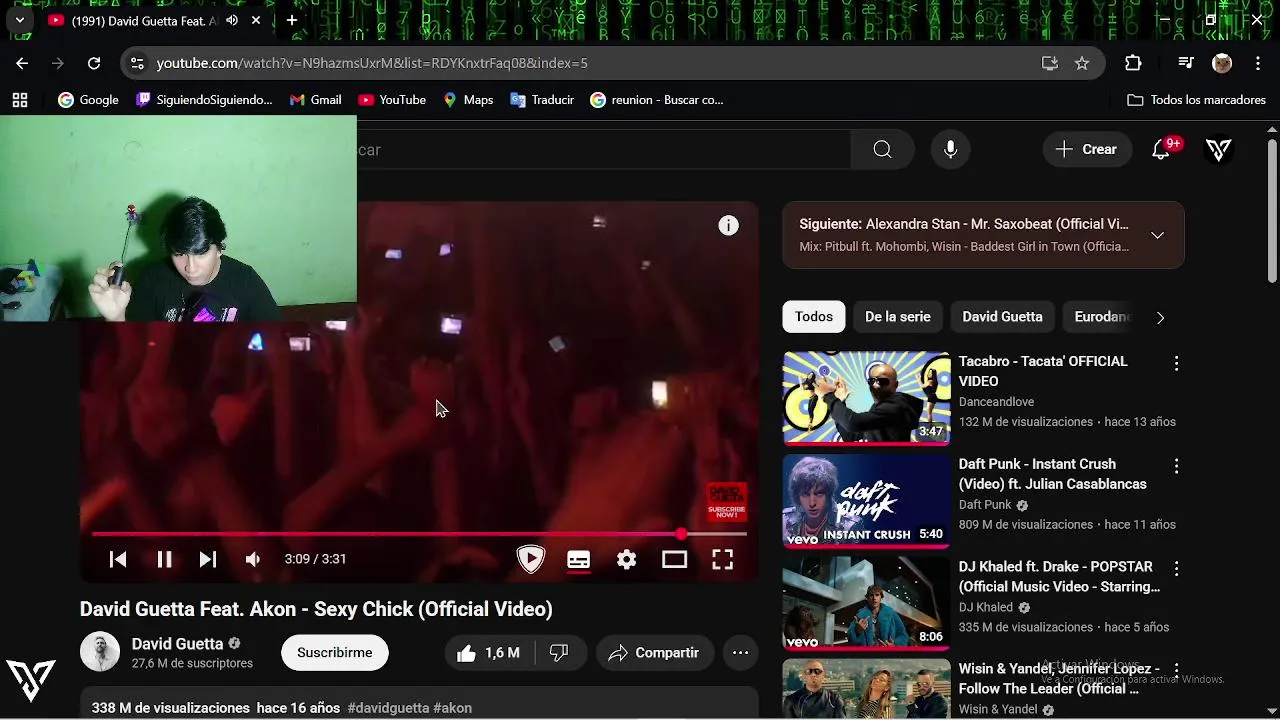Open Chrome profile avatar
Screen dimensions: 1280x720
[1222, 63]
